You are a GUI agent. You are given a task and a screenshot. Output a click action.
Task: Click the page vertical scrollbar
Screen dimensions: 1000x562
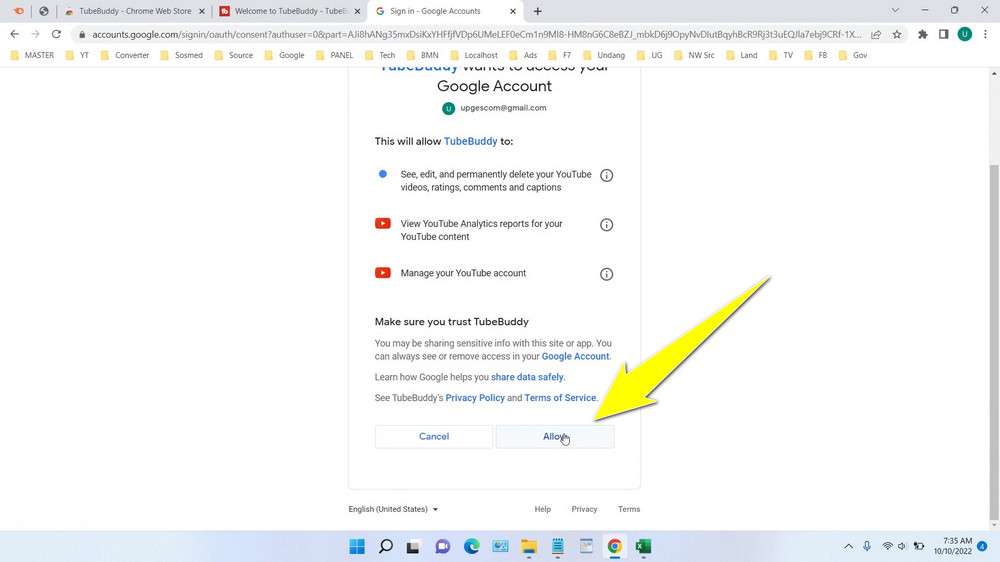coord(994,341)
